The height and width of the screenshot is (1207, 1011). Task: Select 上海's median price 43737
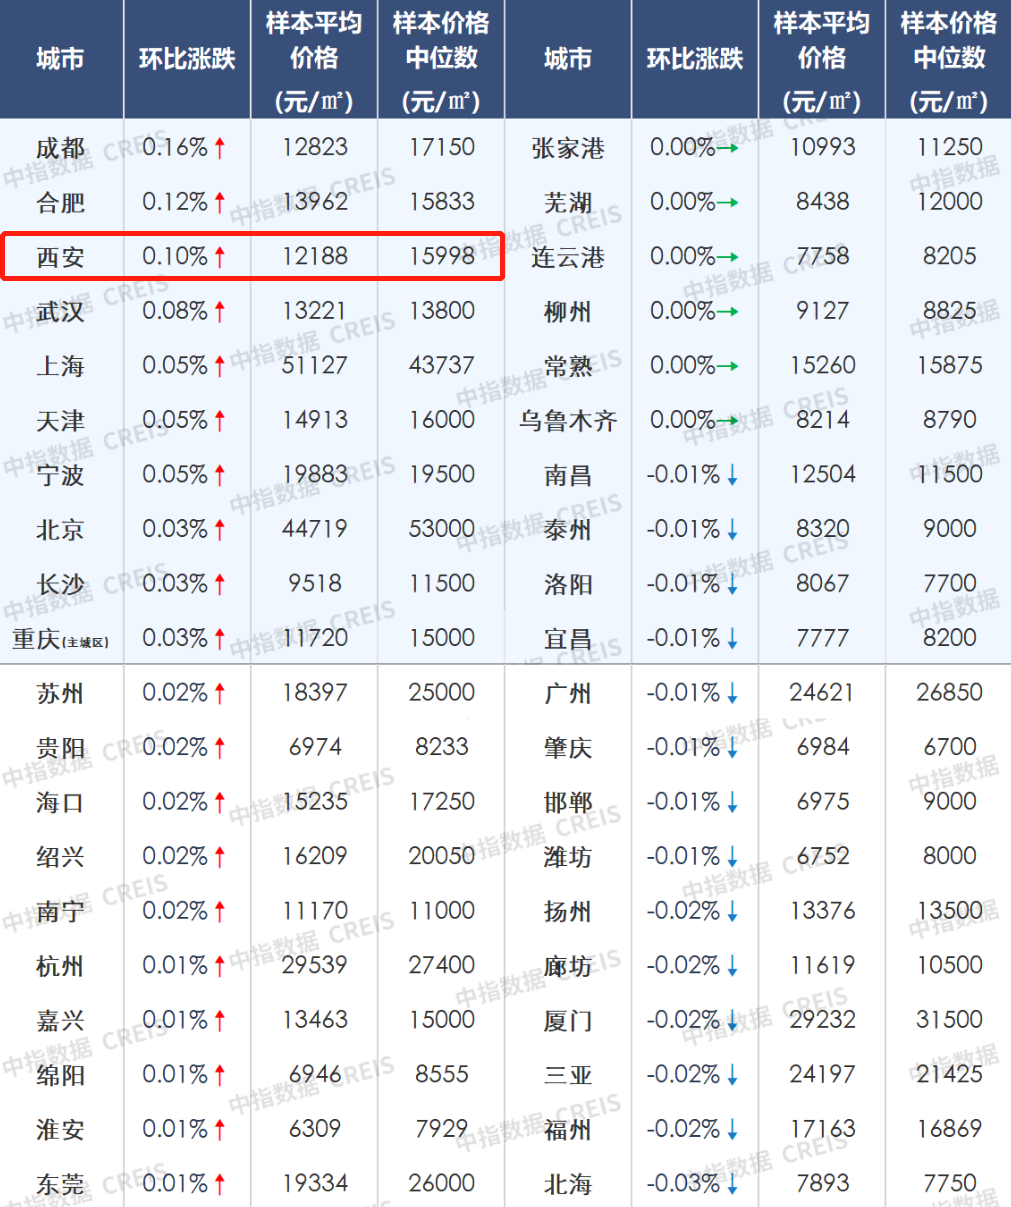pos(442,365)
